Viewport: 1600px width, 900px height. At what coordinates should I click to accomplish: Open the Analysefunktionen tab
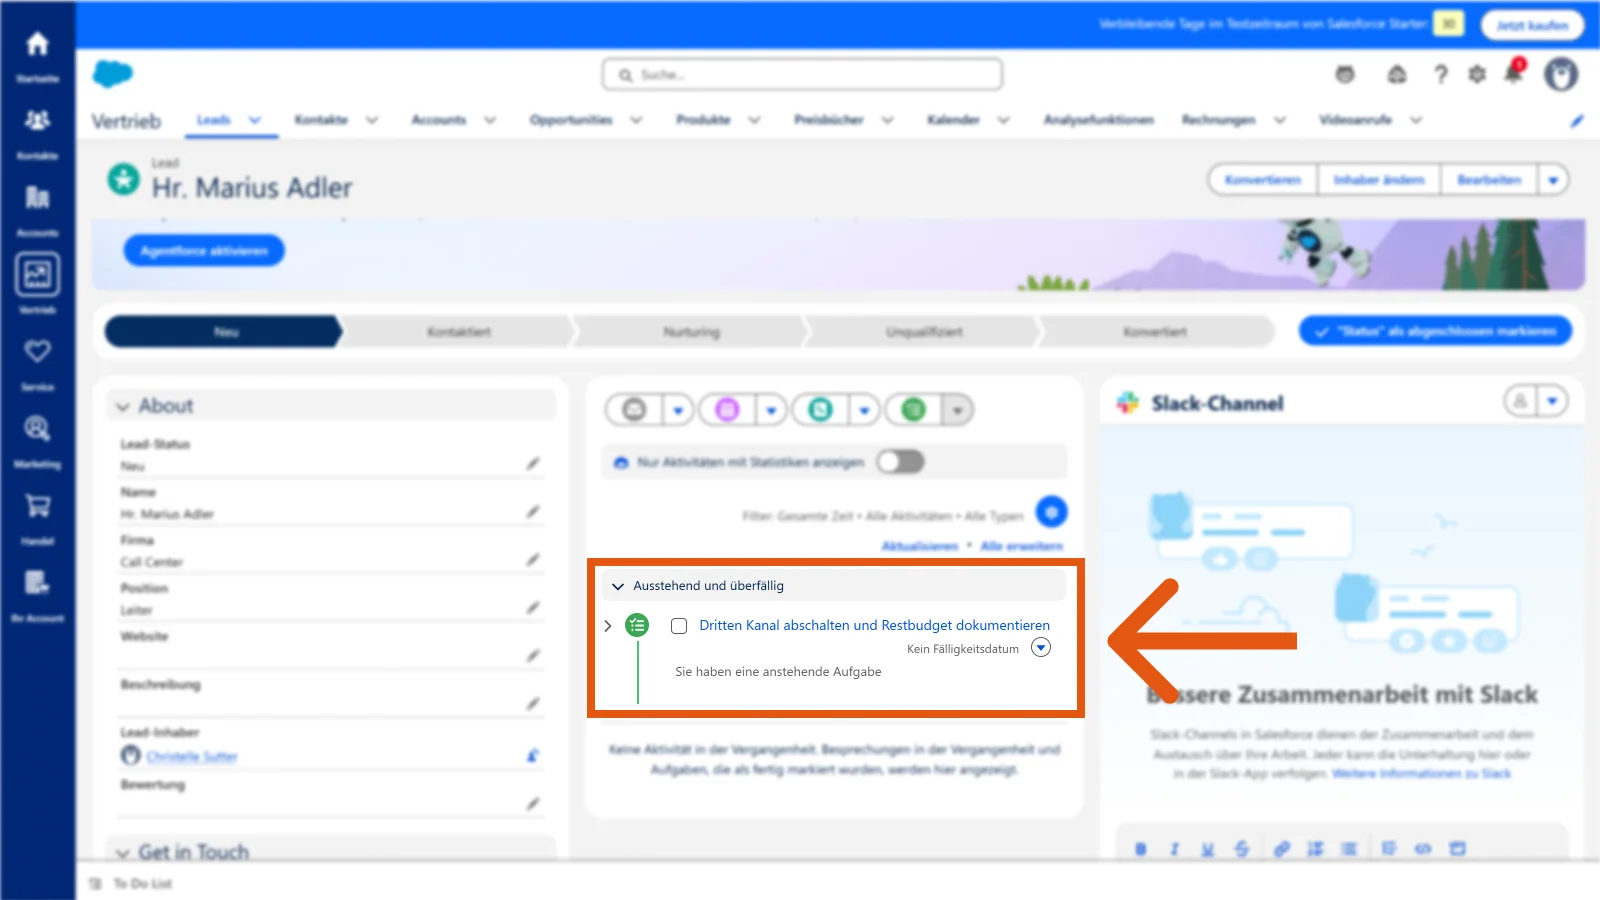pos(1099,120)
